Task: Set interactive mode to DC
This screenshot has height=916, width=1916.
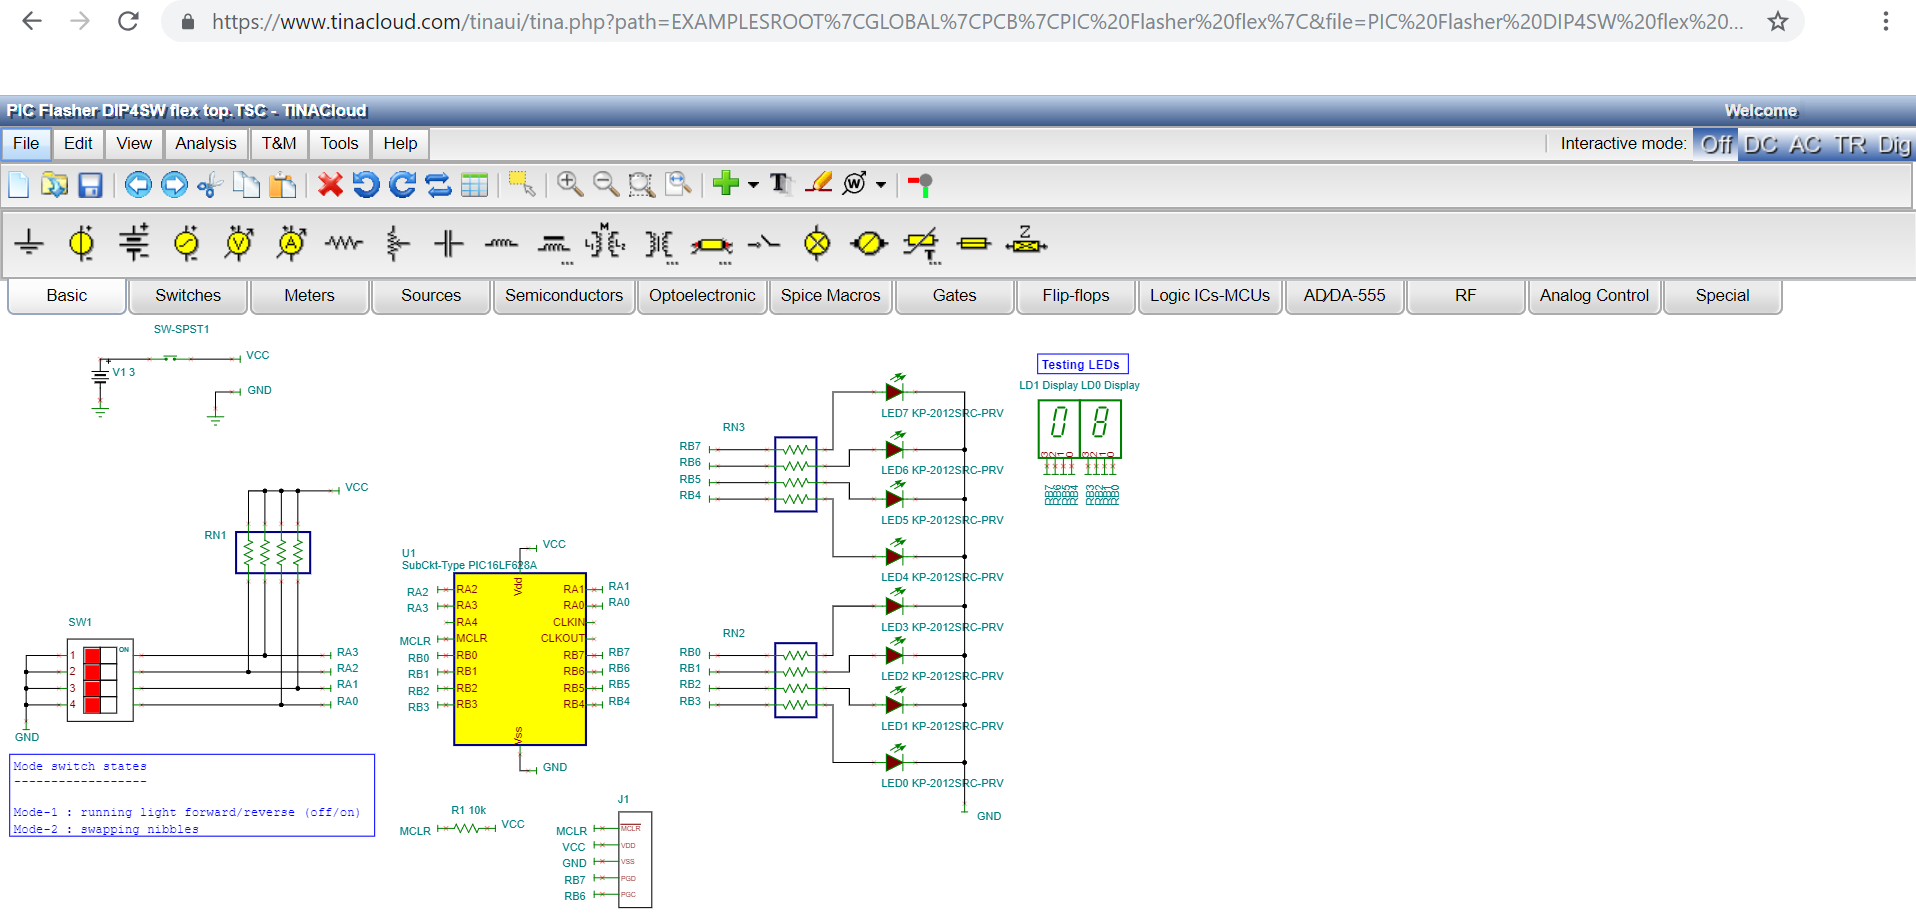Action: click(x=1760, y=144)
